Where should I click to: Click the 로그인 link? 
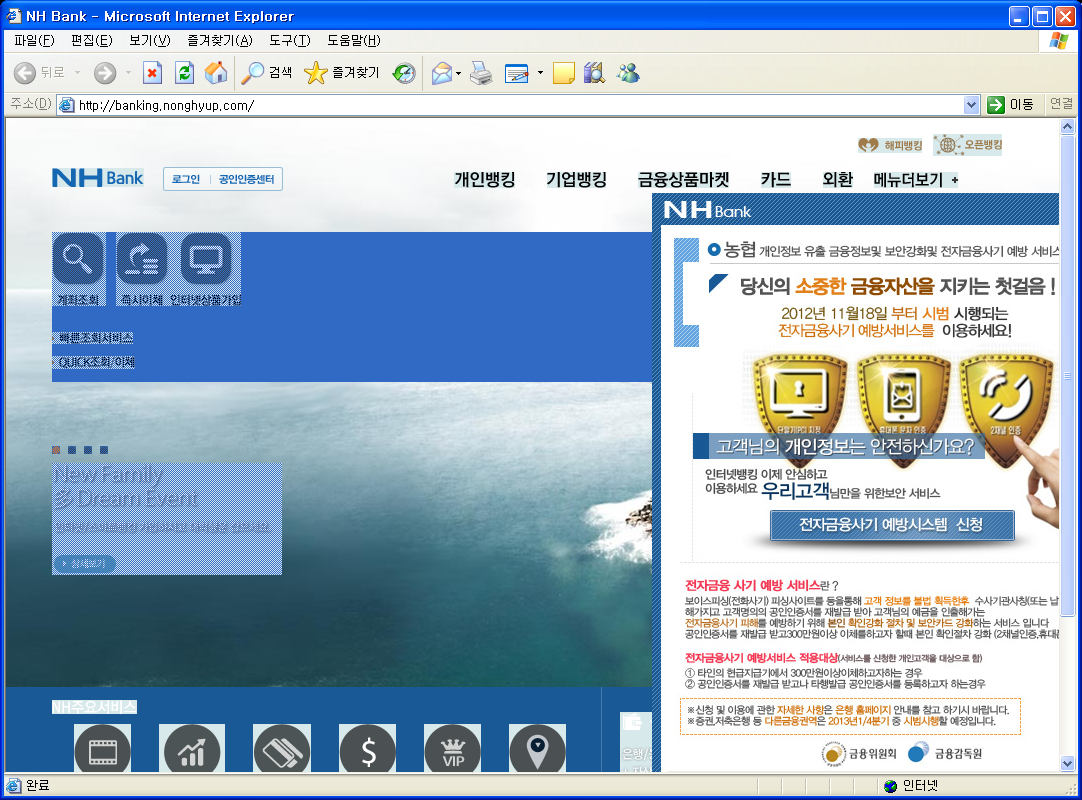pyautogui.click(x=186, y=179)
